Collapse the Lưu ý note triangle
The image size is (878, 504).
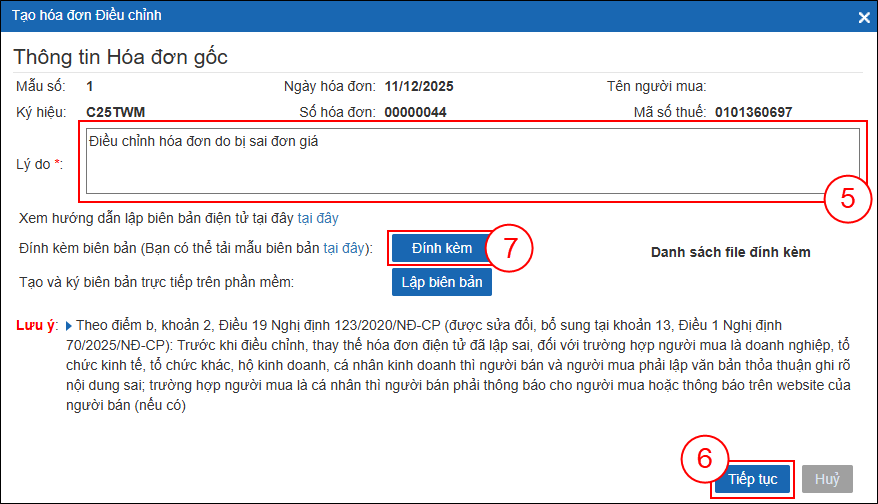pos(68,326)
